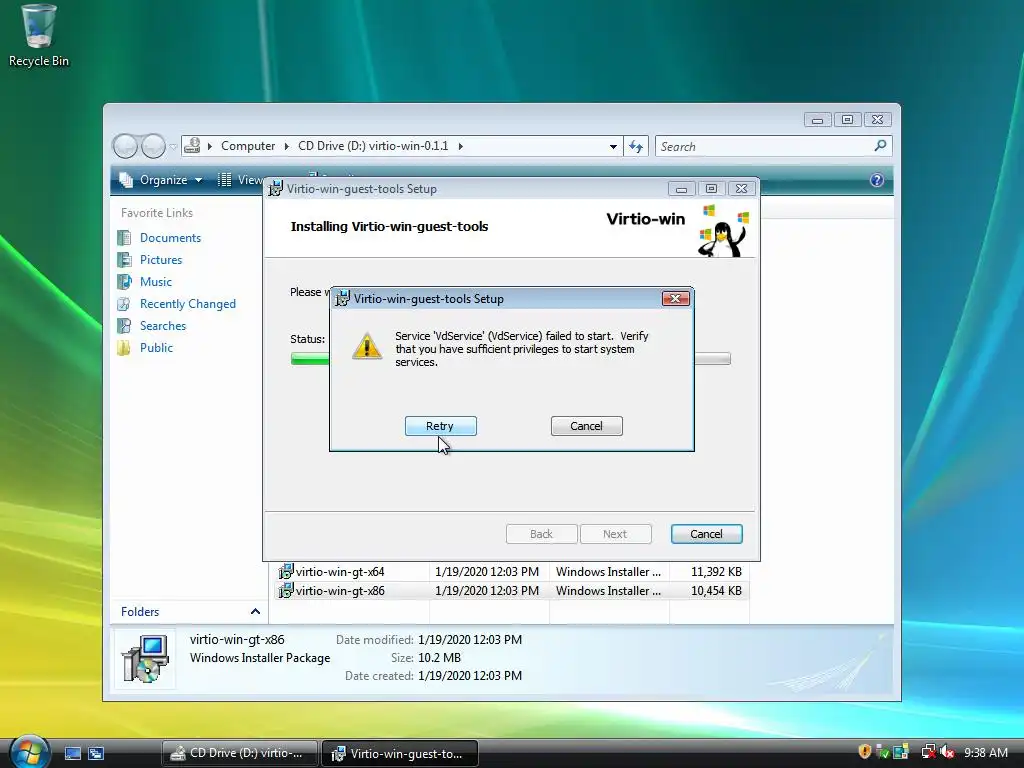1024x768 pixels.
Task: Click the Date modified value in the details pane
Action: pyautogui.click(x=470, y=639)
